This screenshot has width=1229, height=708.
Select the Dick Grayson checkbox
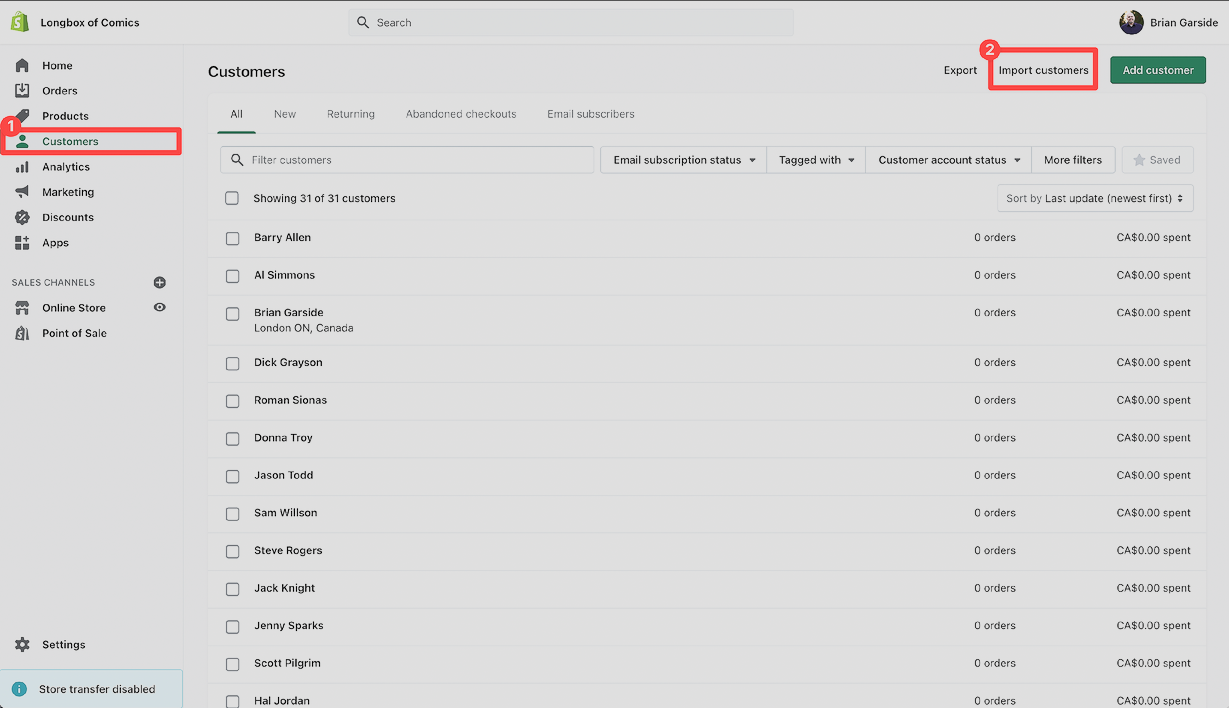233,363
